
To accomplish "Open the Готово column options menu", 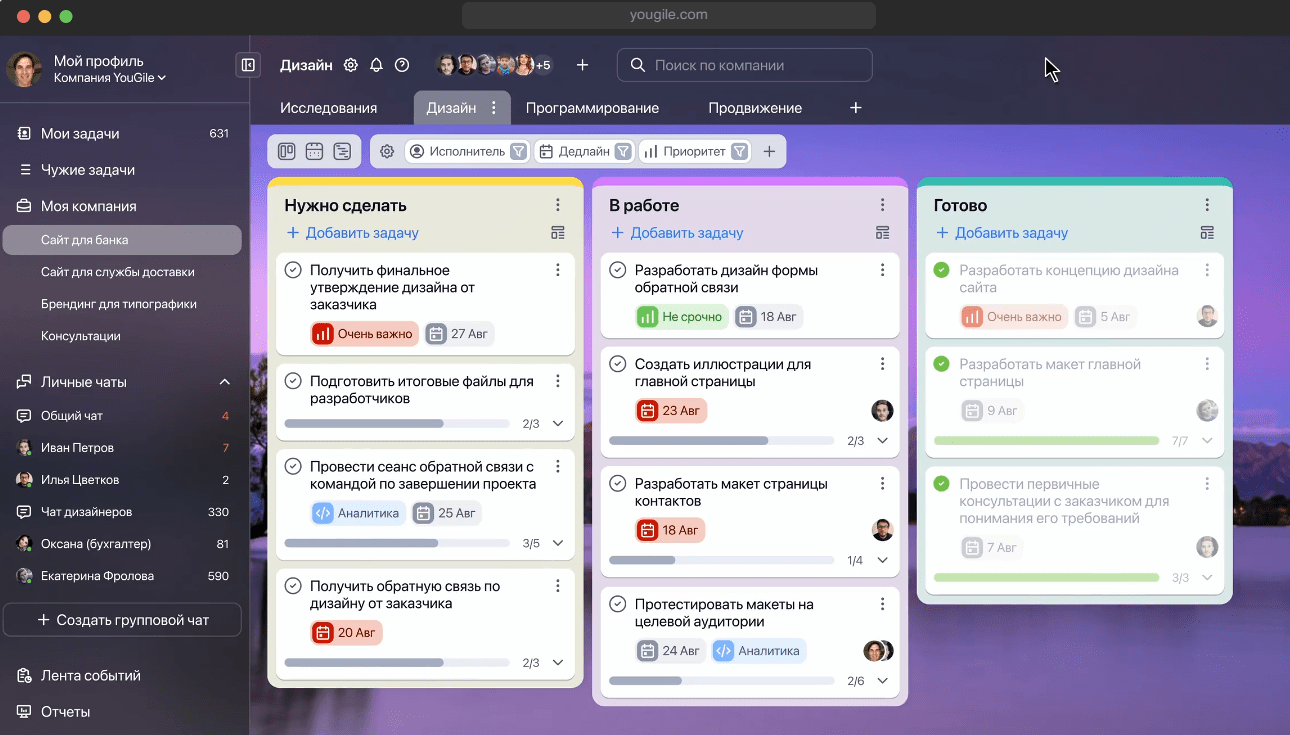I will (x=1207, y=204).
